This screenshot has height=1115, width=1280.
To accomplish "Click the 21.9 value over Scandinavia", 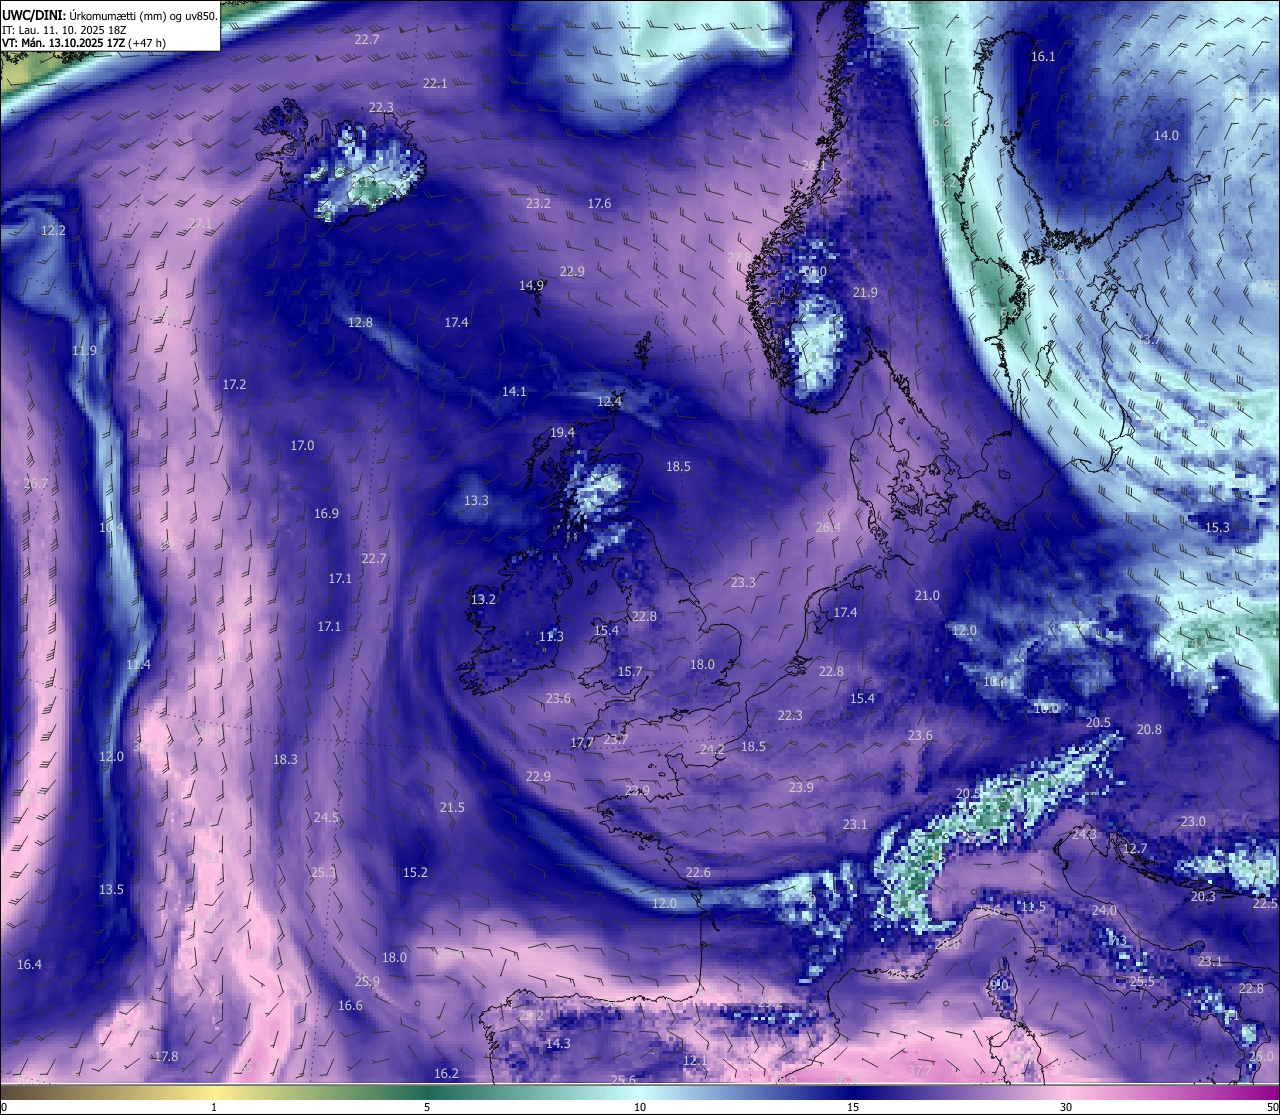I will point(865,293).
